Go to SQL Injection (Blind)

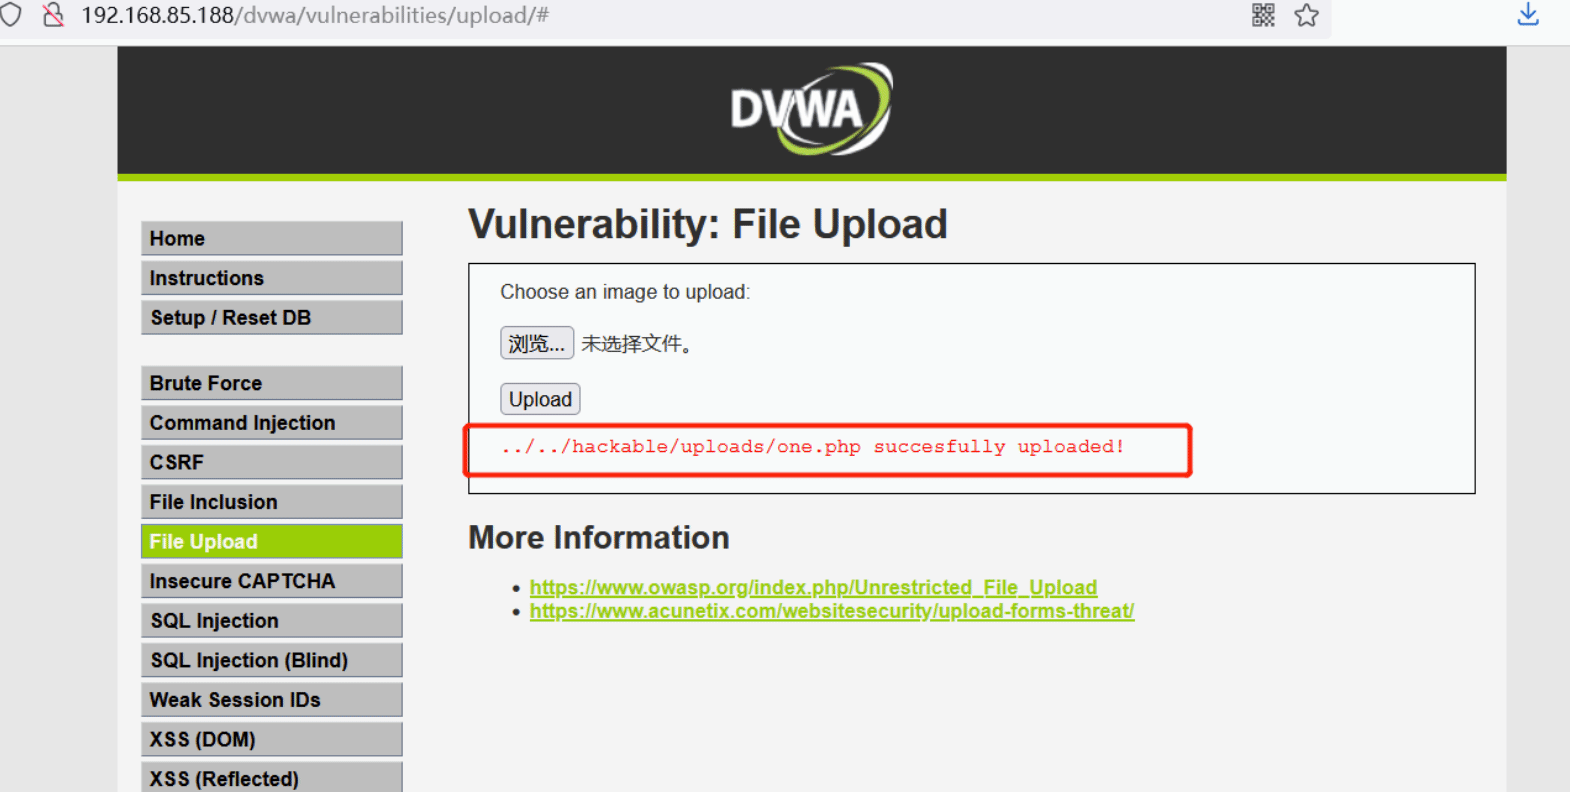click(272, 660)
